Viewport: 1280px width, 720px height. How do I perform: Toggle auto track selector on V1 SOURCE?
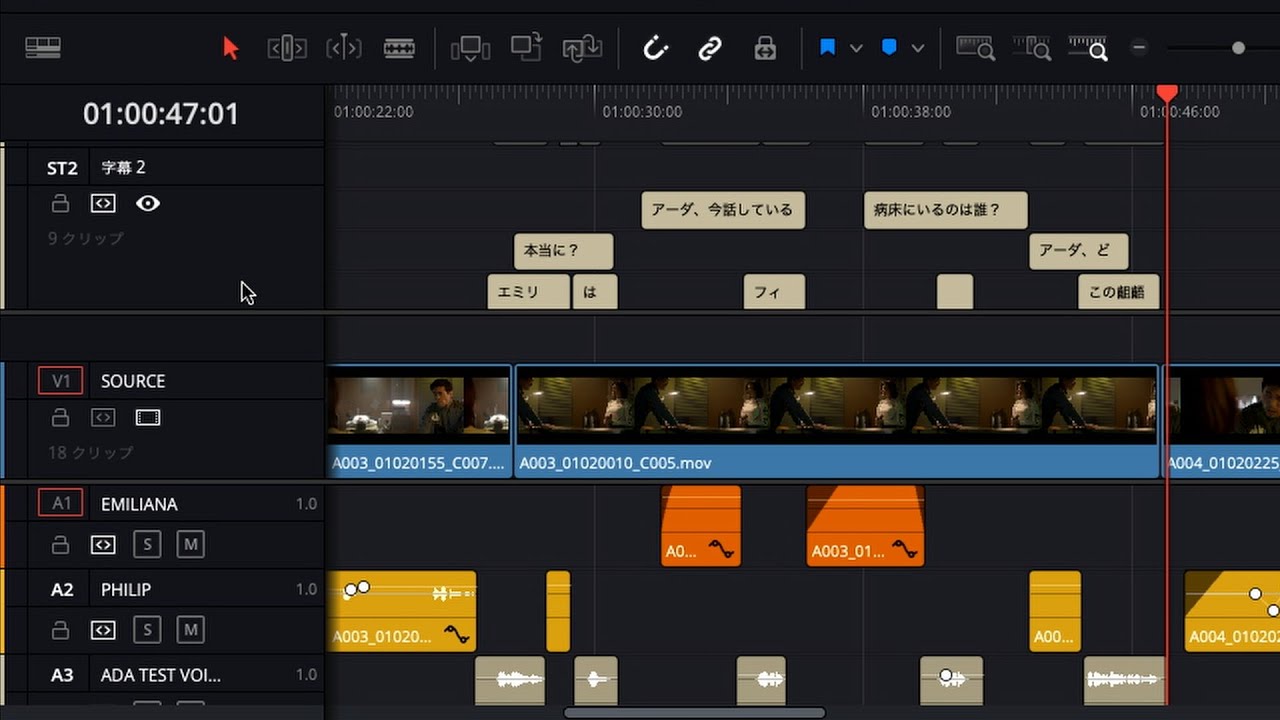click(103, 418)
